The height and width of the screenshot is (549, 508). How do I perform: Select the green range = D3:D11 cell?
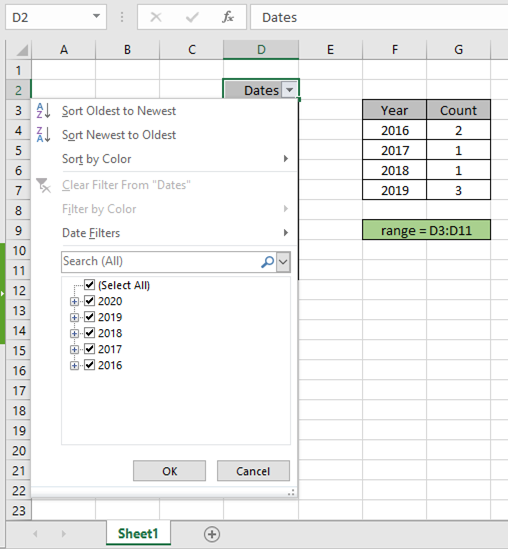point(426,230)
